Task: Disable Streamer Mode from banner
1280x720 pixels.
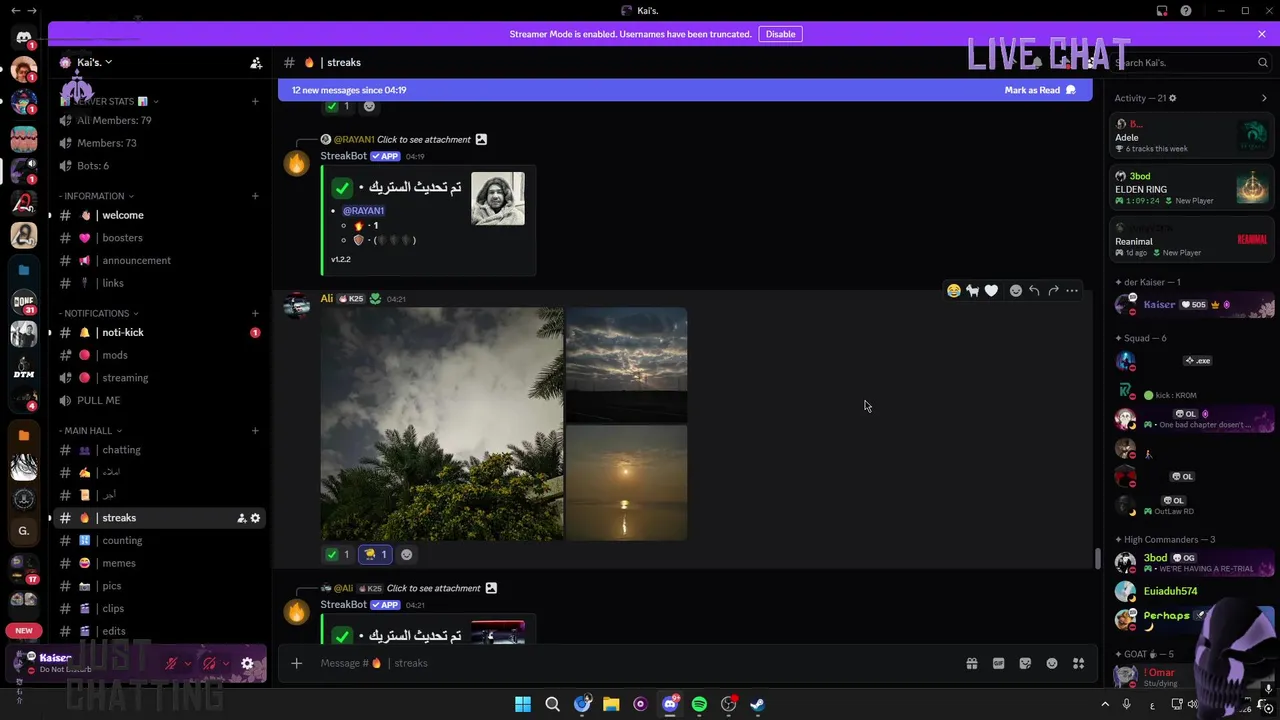Action: (x=780, y=34)
